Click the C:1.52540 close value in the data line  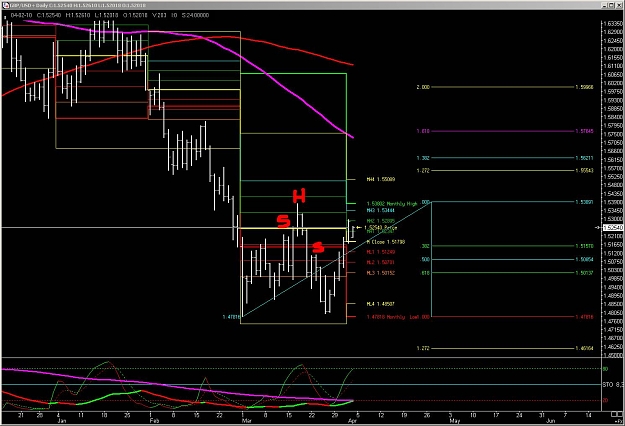pos(49,15)
